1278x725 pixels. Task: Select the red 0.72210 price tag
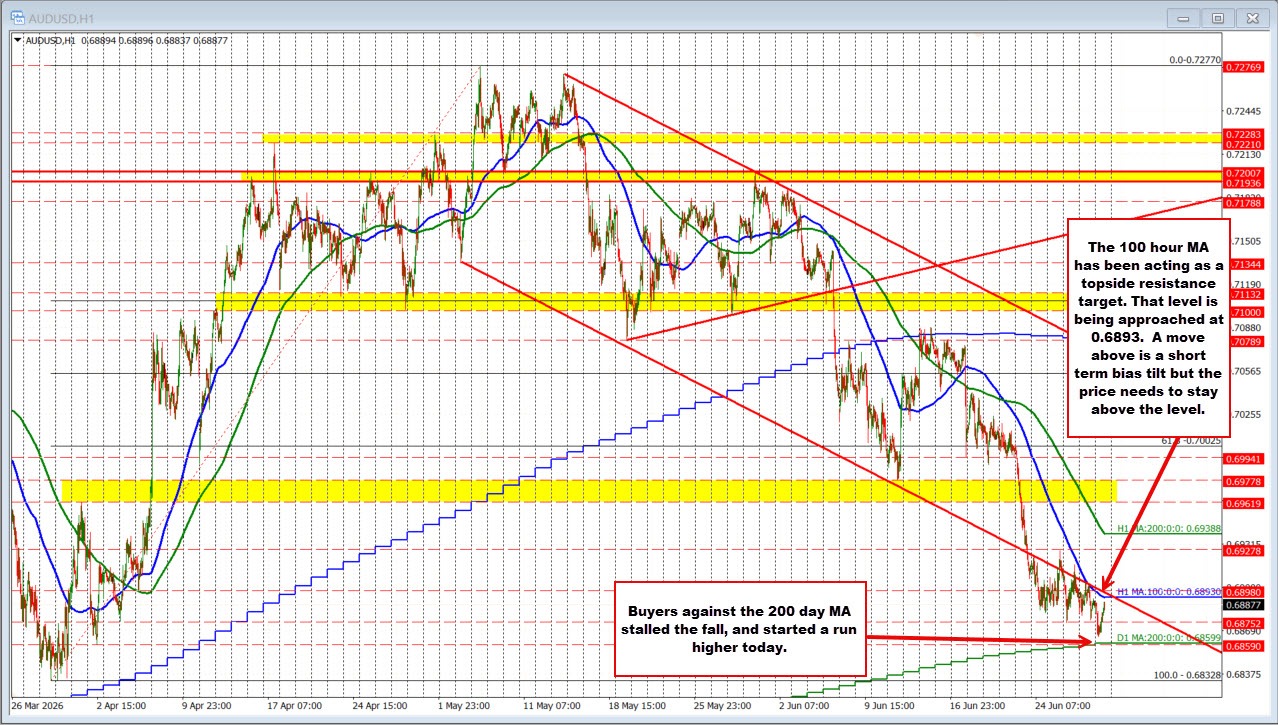click(x=1246, y=144)
